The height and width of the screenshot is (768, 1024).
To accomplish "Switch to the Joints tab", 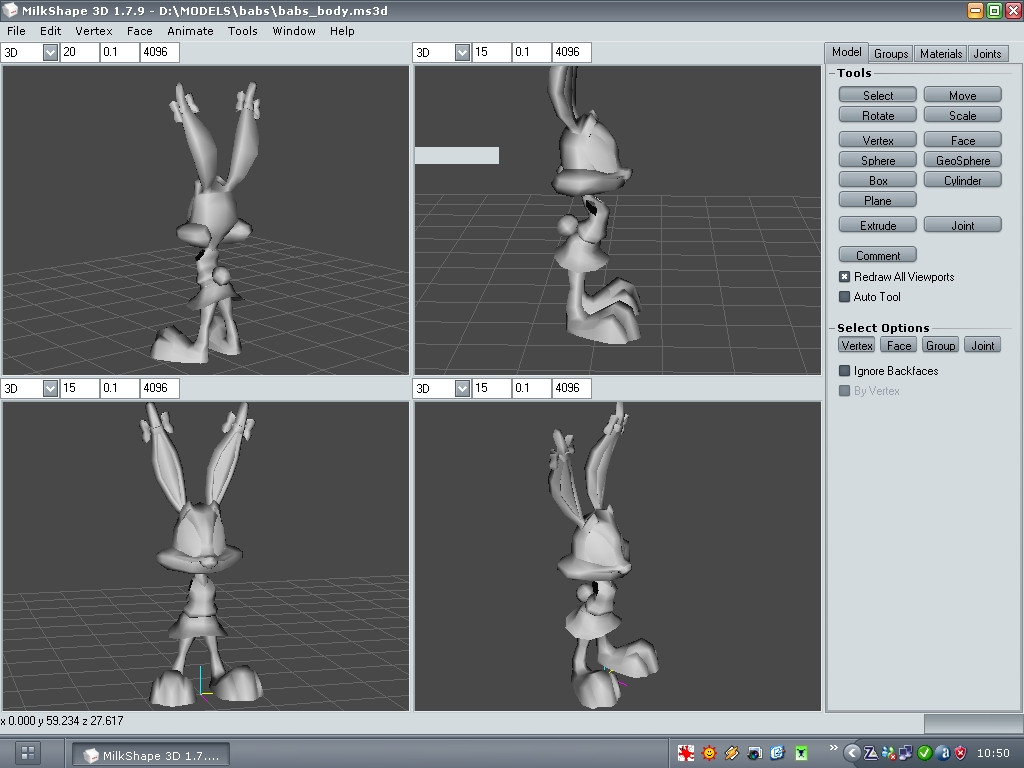I will (x=987, y=54).
